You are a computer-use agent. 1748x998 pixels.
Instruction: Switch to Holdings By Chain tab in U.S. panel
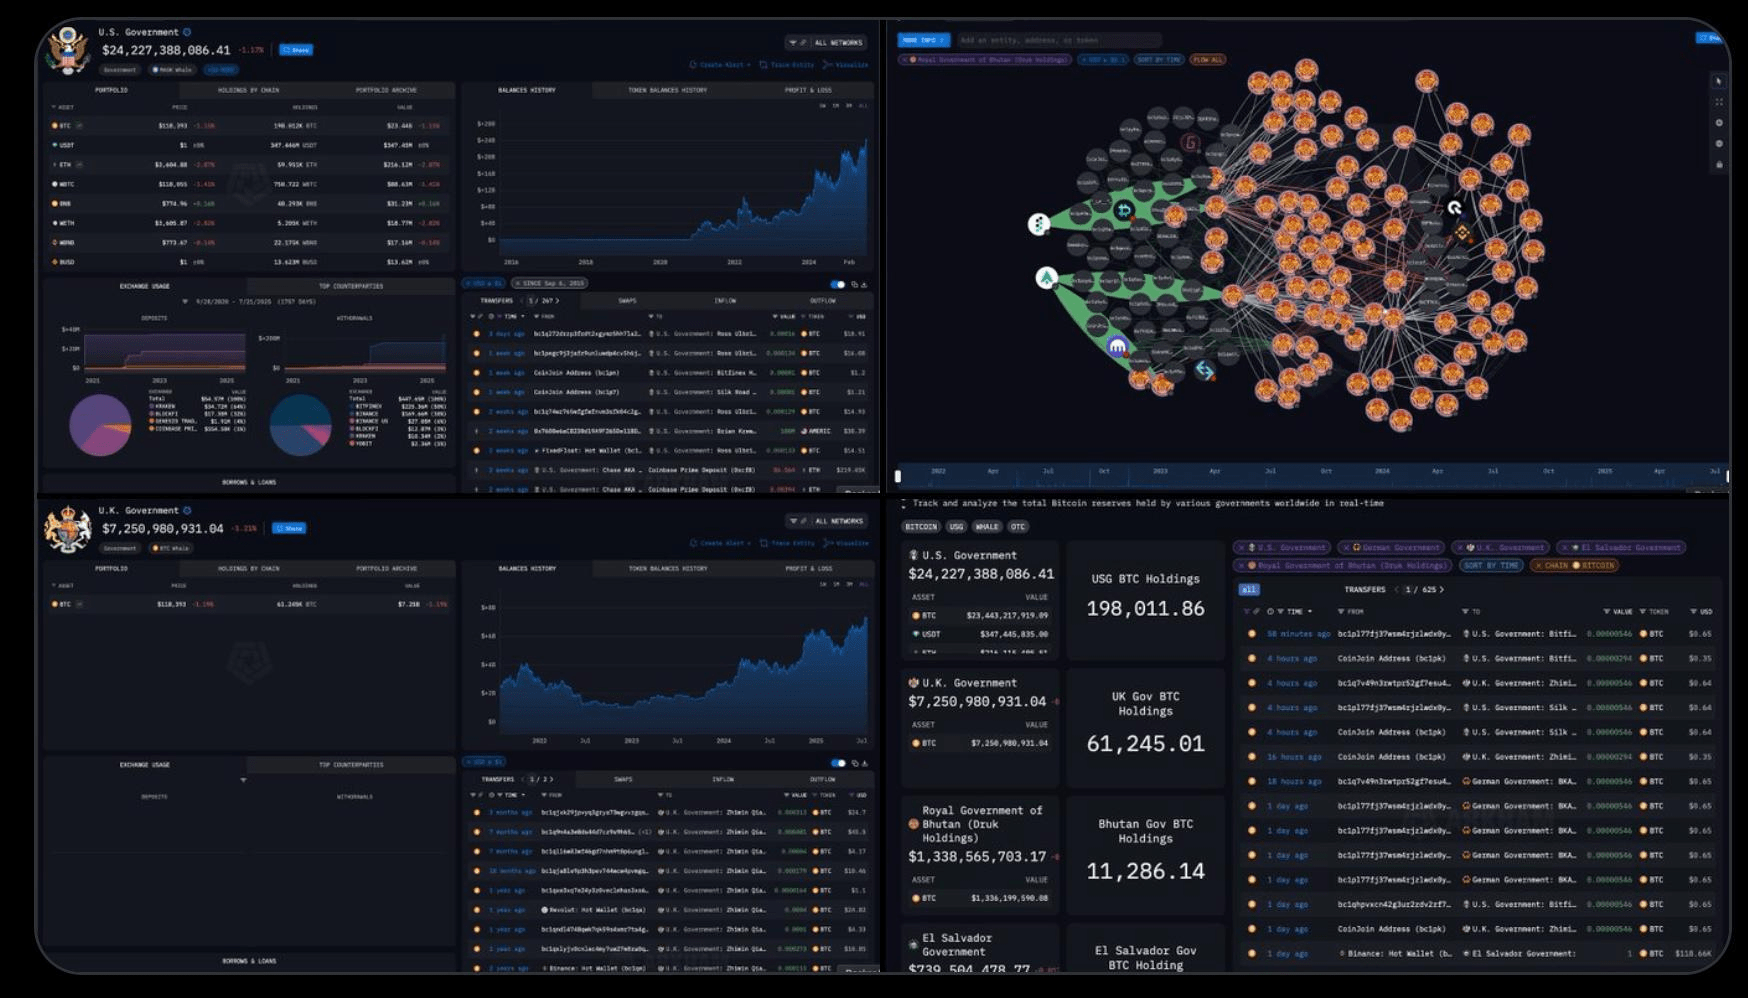[249, 90]
